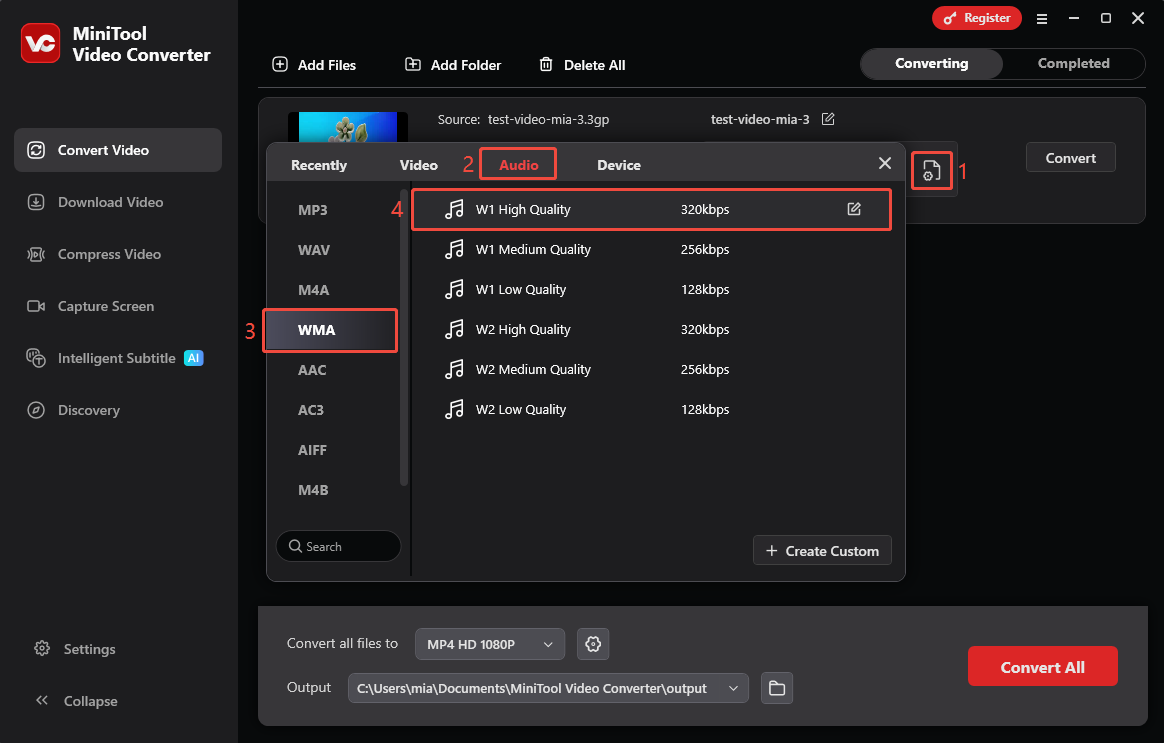Click the output format selection icon
This screenshot has height=743, width=1164.
click(931, 171)
